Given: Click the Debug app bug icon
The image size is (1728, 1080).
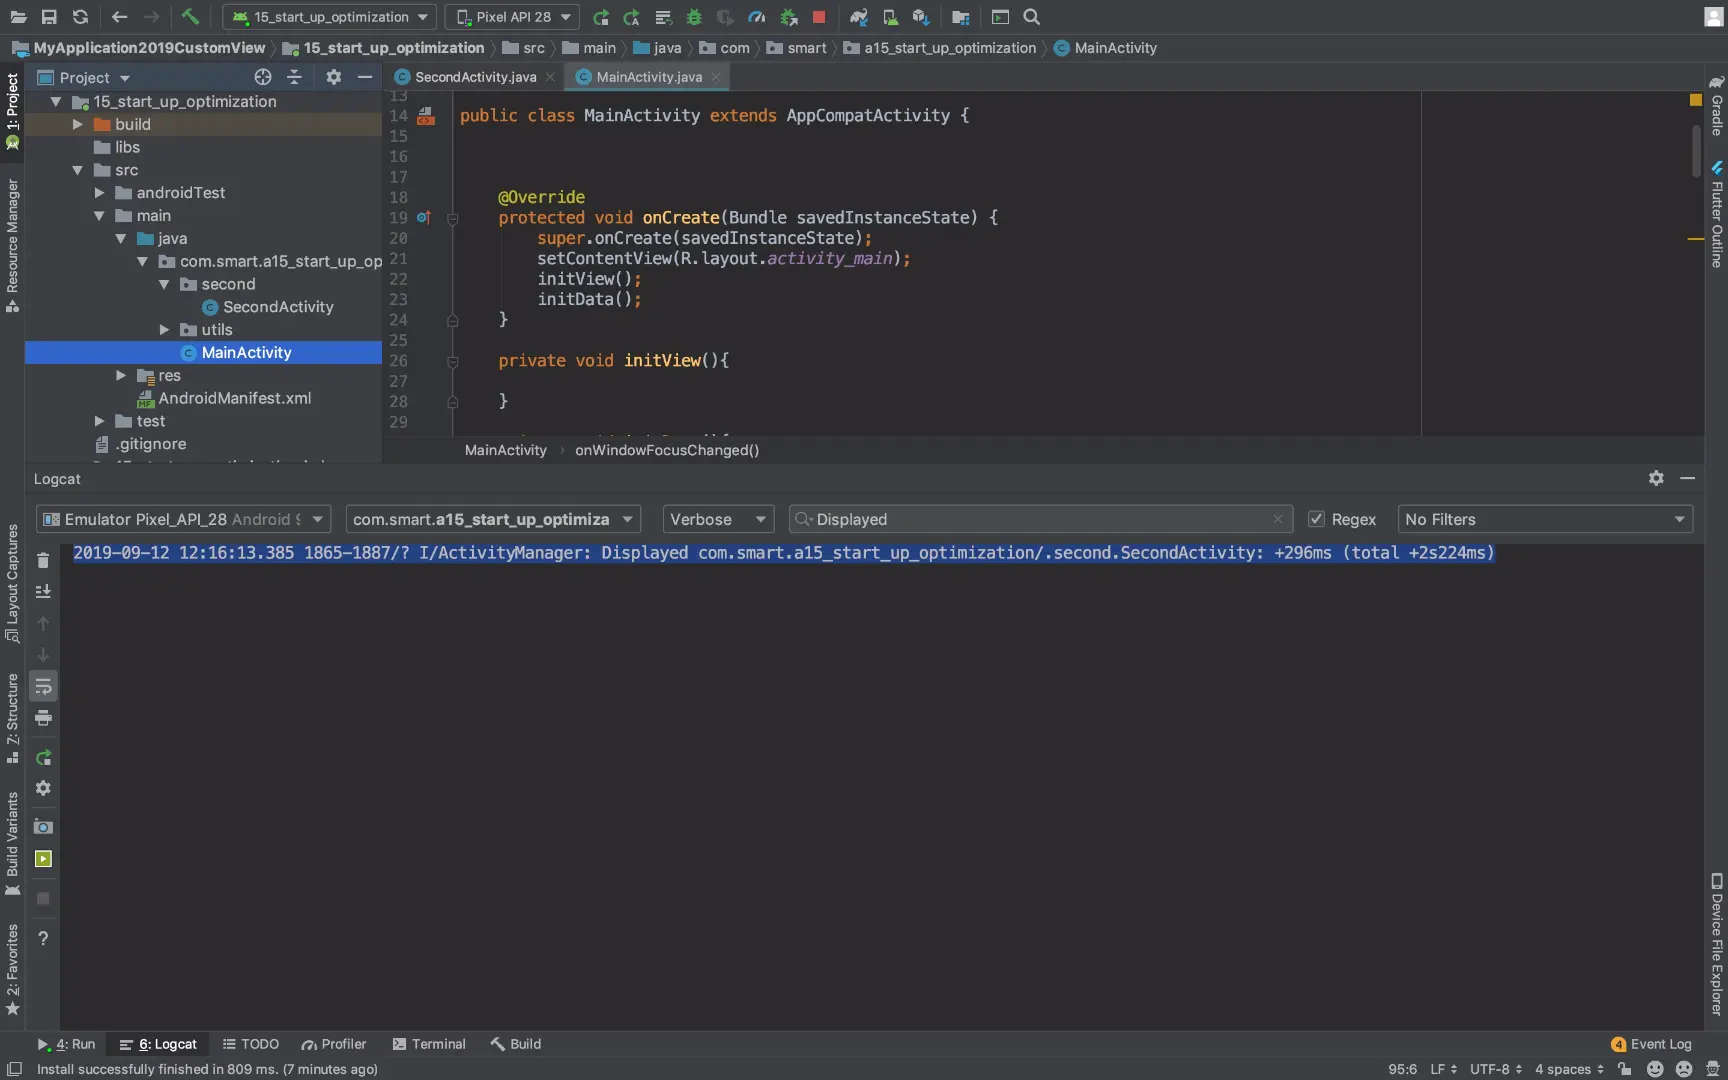Looking at the screenshot, I should [694, 17].
